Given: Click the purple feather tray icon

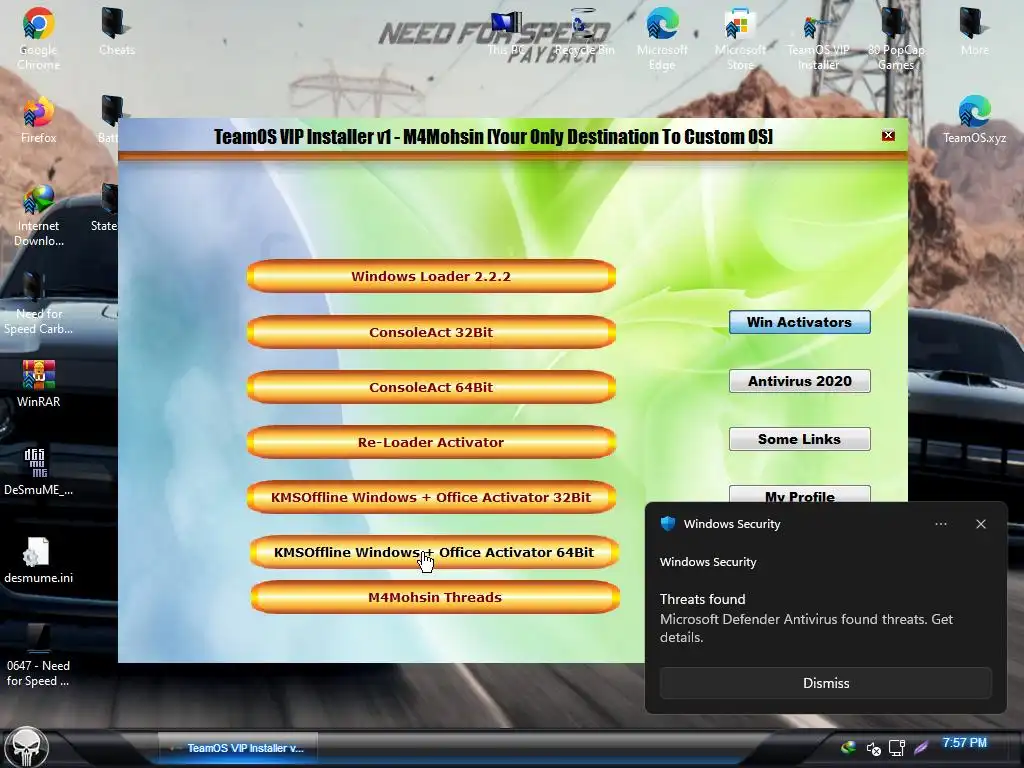Looking at the screenshot, I should 921,748.
